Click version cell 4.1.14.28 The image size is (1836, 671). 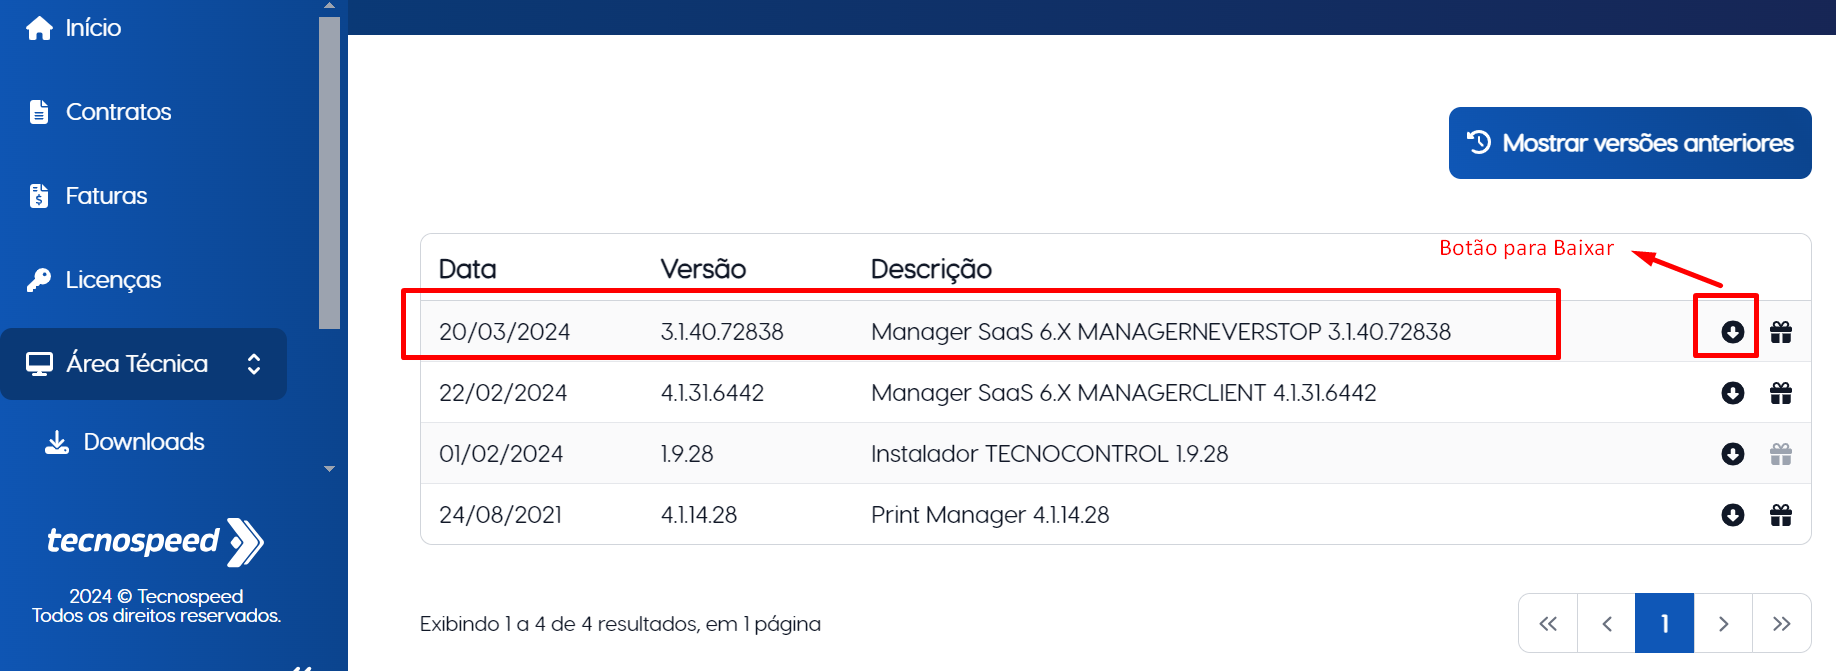[x=699, y=515]
